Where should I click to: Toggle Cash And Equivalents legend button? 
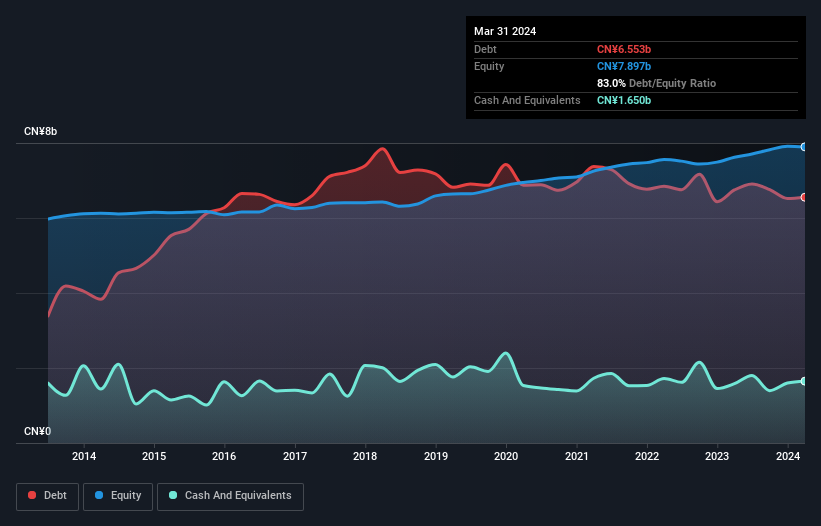pyautogui.click(x=230, y=496)
